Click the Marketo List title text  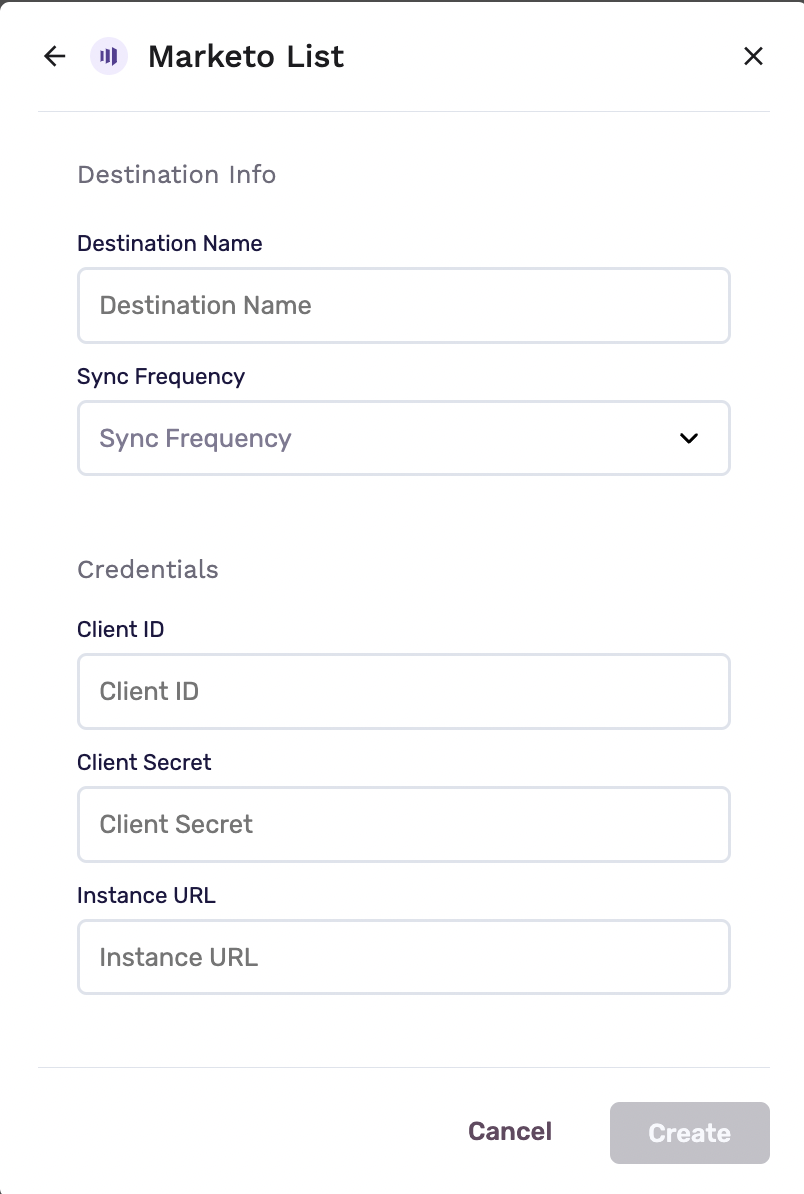pos(246,56)
